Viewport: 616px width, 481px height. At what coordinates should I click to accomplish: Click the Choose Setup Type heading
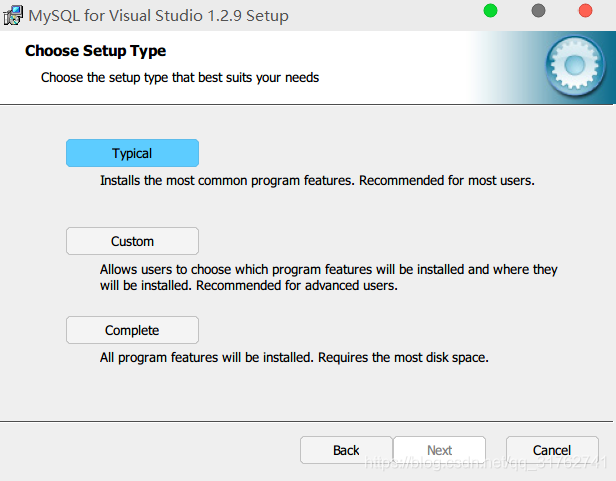point(95,51)
